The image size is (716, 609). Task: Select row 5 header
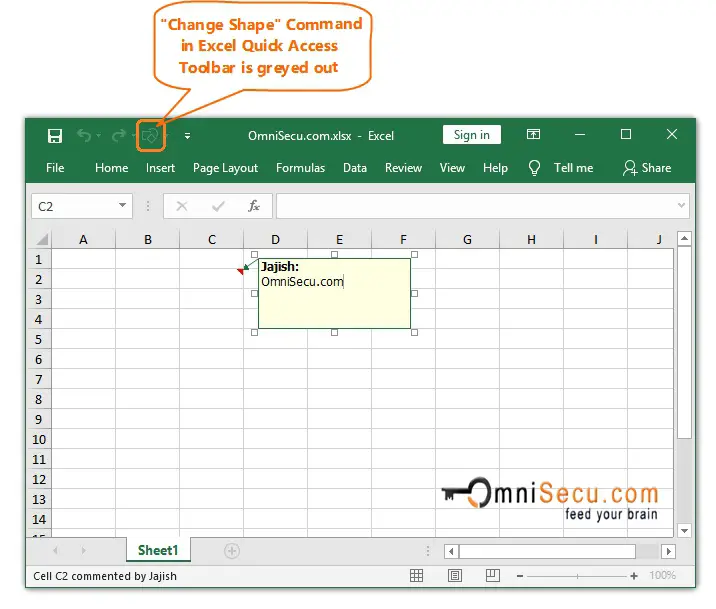(39, 340)
